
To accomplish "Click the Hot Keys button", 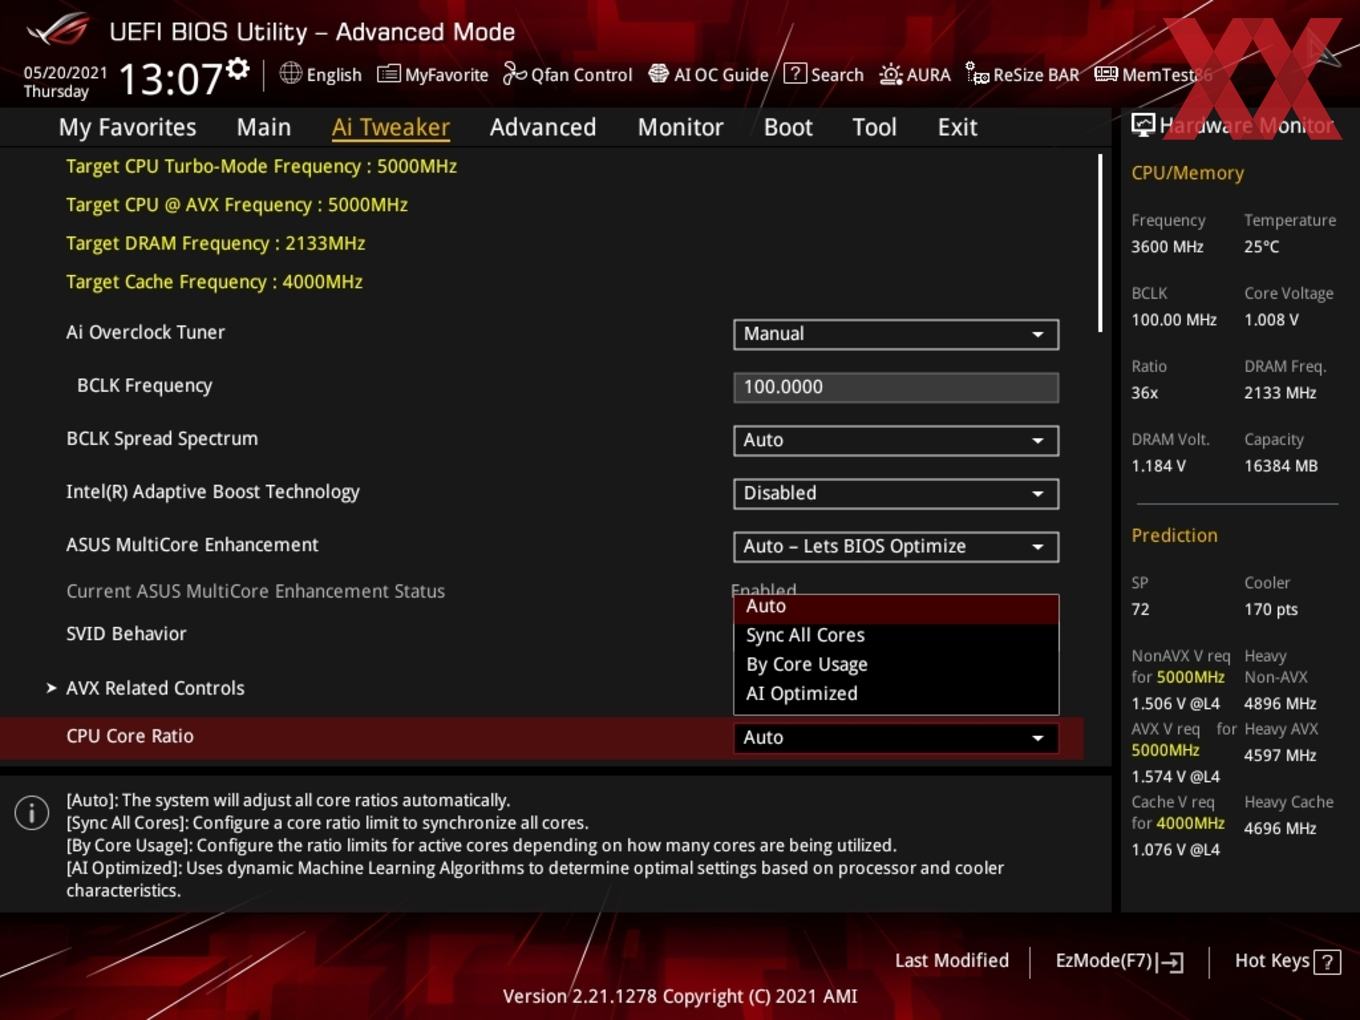I will tap(1287, 961).
